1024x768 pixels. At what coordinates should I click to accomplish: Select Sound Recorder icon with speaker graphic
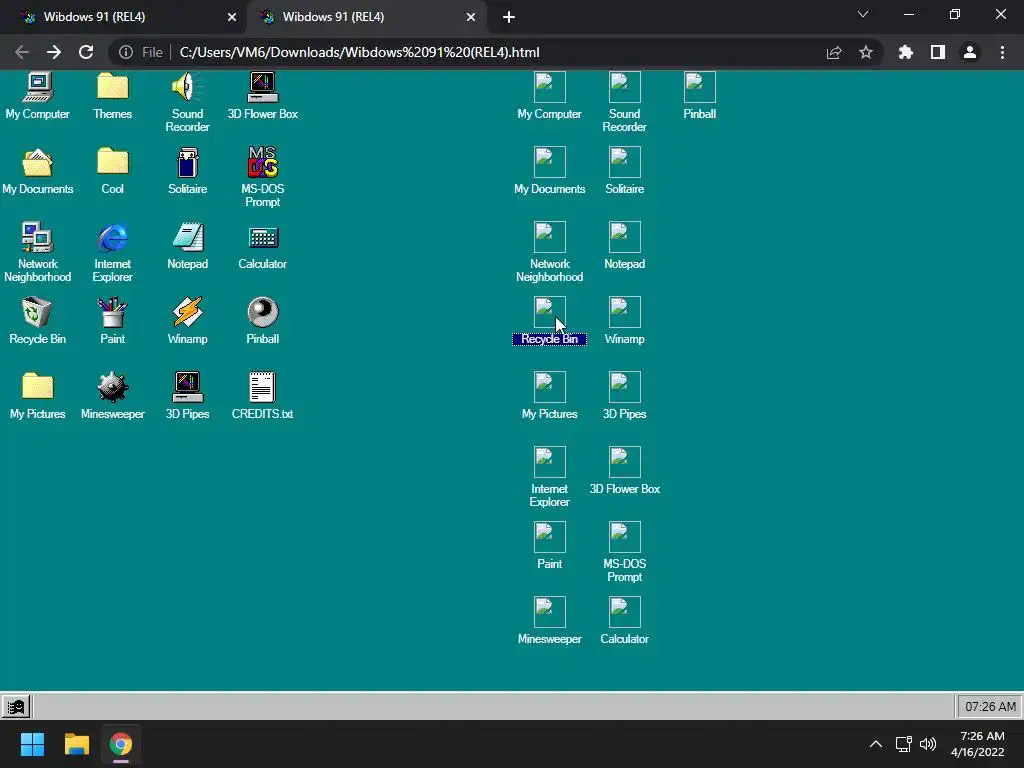click(x=187, y=88)
